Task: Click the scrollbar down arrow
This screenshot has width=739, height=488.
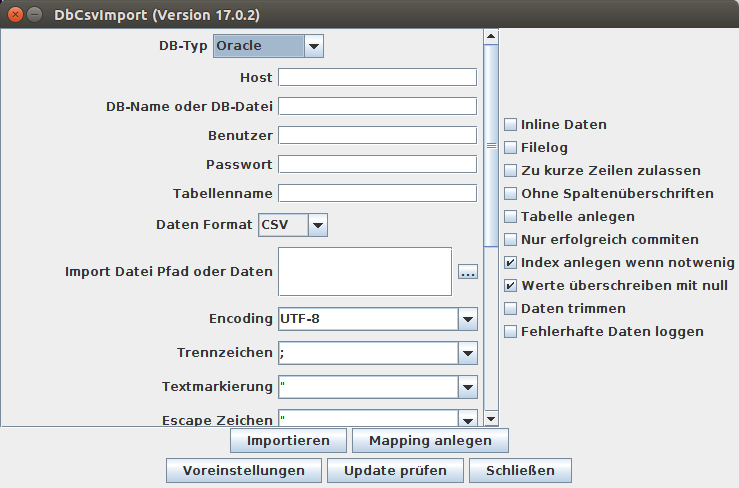Action: click(491, 418)
